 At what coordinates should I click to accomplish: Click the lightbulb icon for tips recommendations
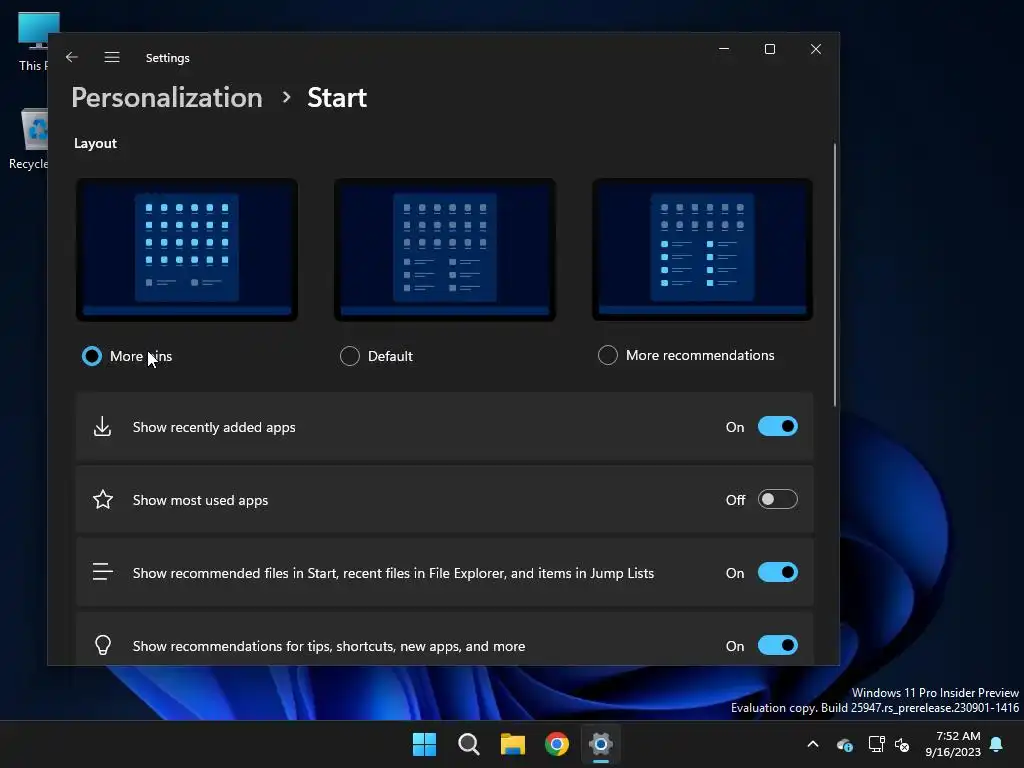(103, 645)
